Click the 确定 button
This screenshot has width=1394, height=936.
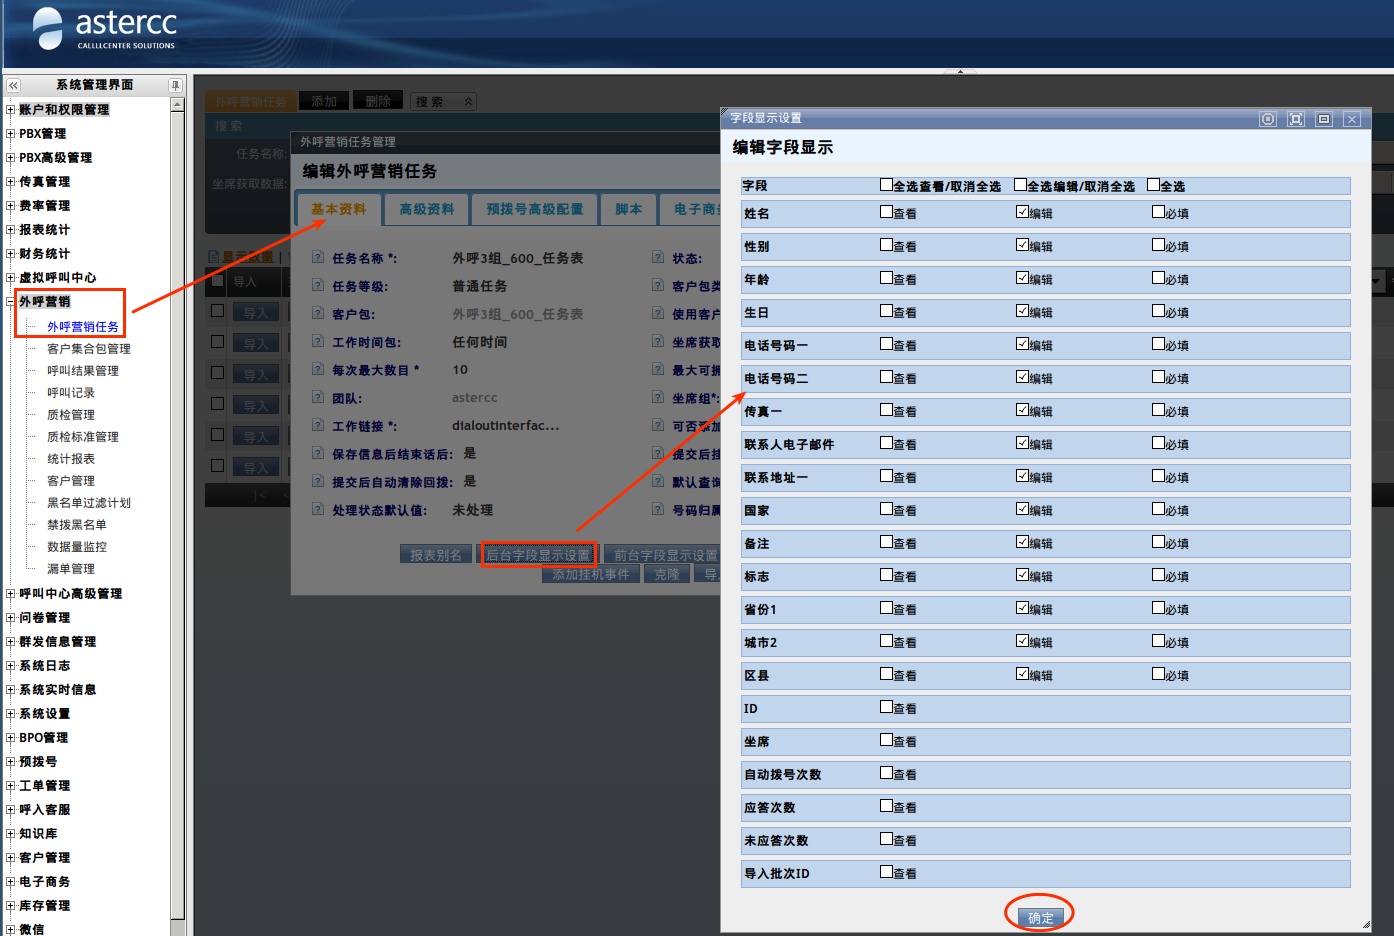(1040, 918)
